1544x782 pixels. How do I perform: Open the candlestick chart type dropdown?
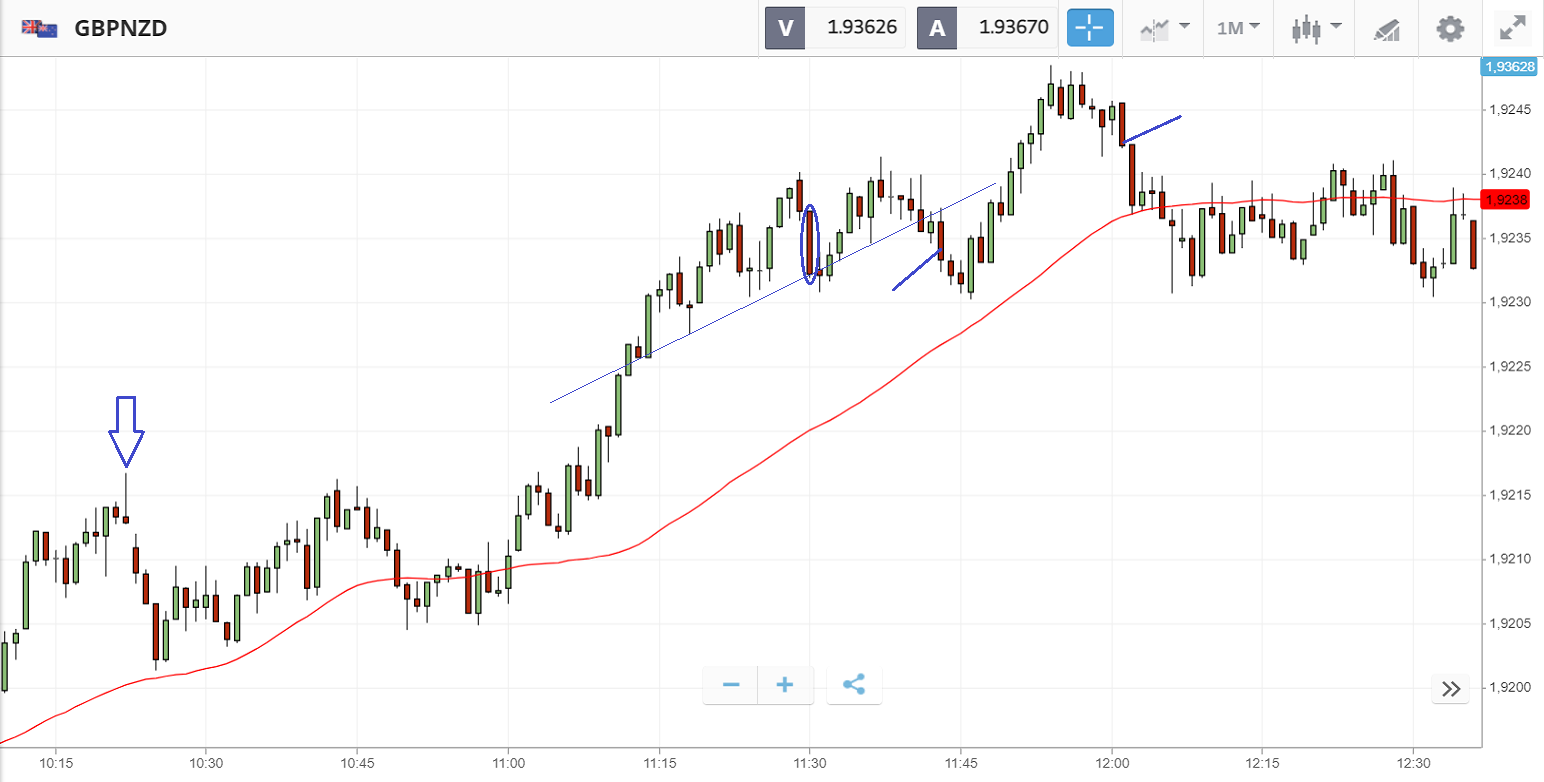[1315, 28]
